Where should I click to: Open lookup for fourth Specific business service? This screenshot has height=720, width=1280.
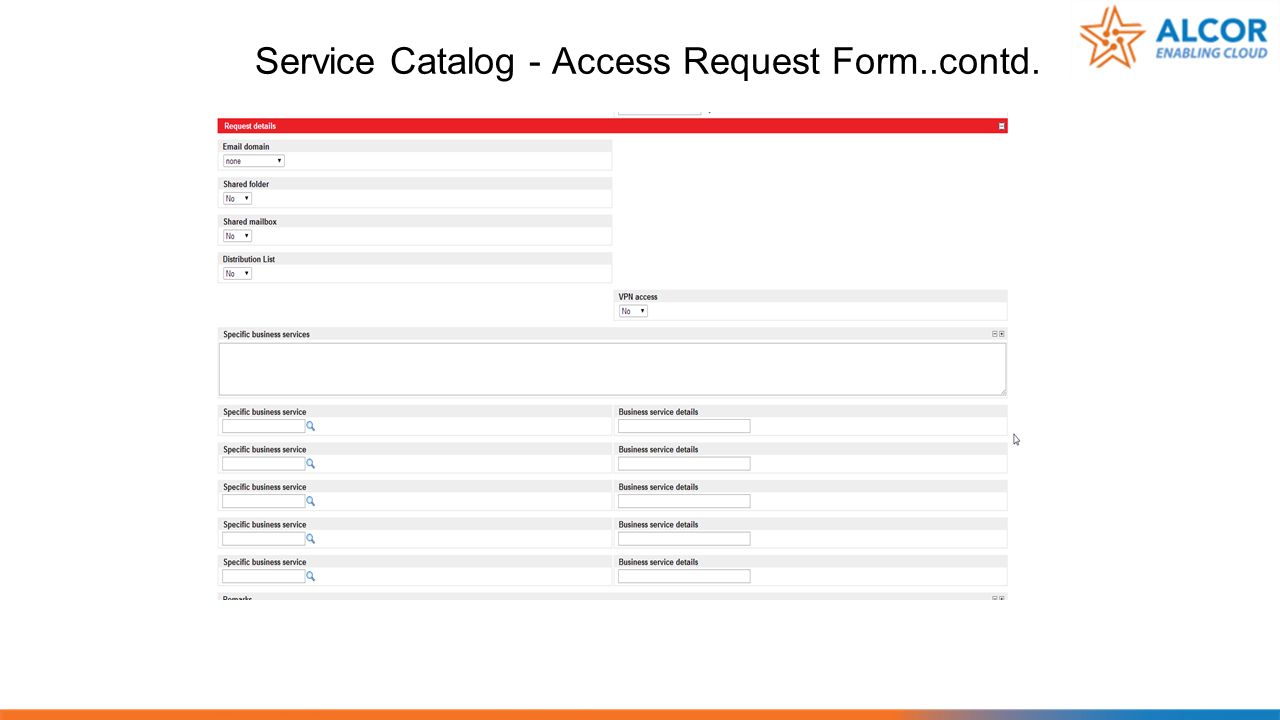click(310, 538)
